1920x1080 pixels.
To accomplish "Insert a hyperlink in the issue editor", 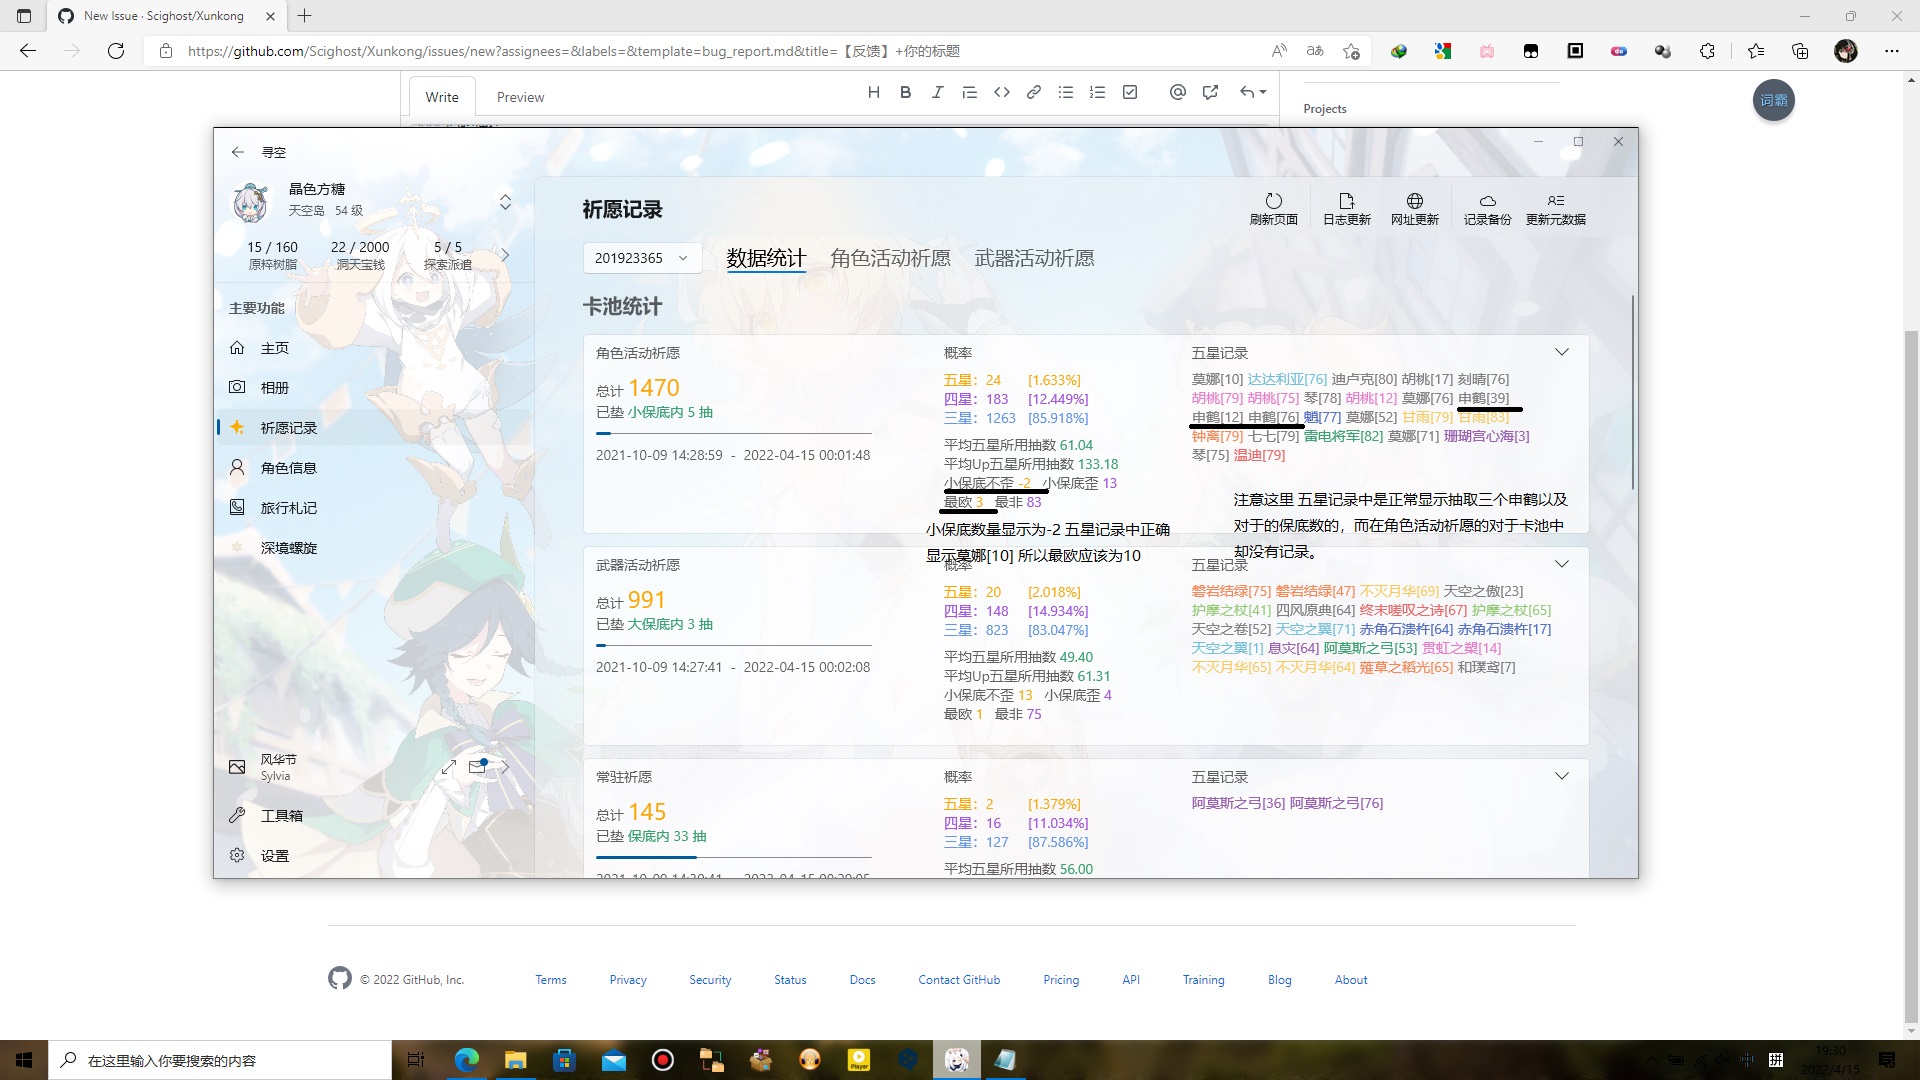I will tap(1033, 92).
